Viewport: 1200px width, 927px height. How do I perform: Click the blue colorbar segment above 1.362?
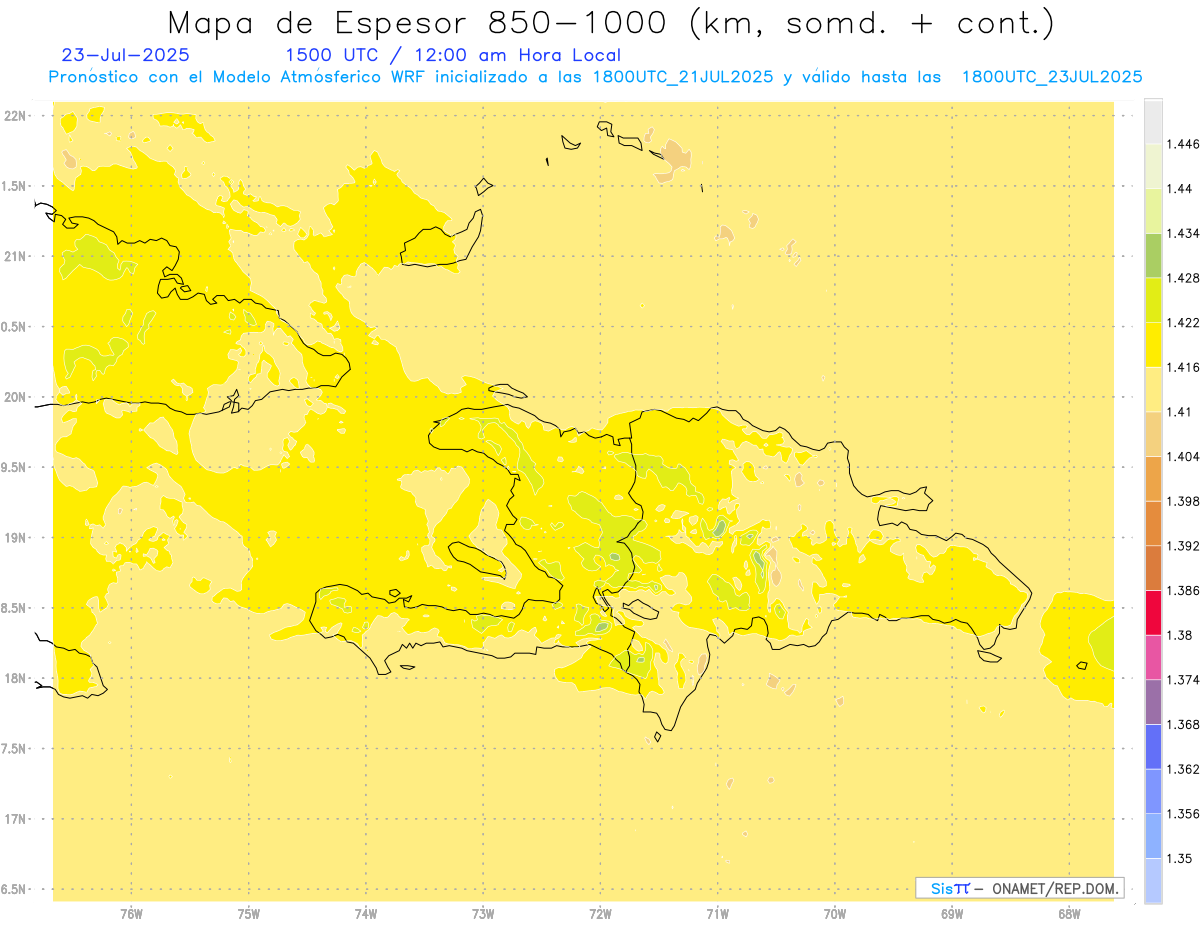(x=1153, y=746)
